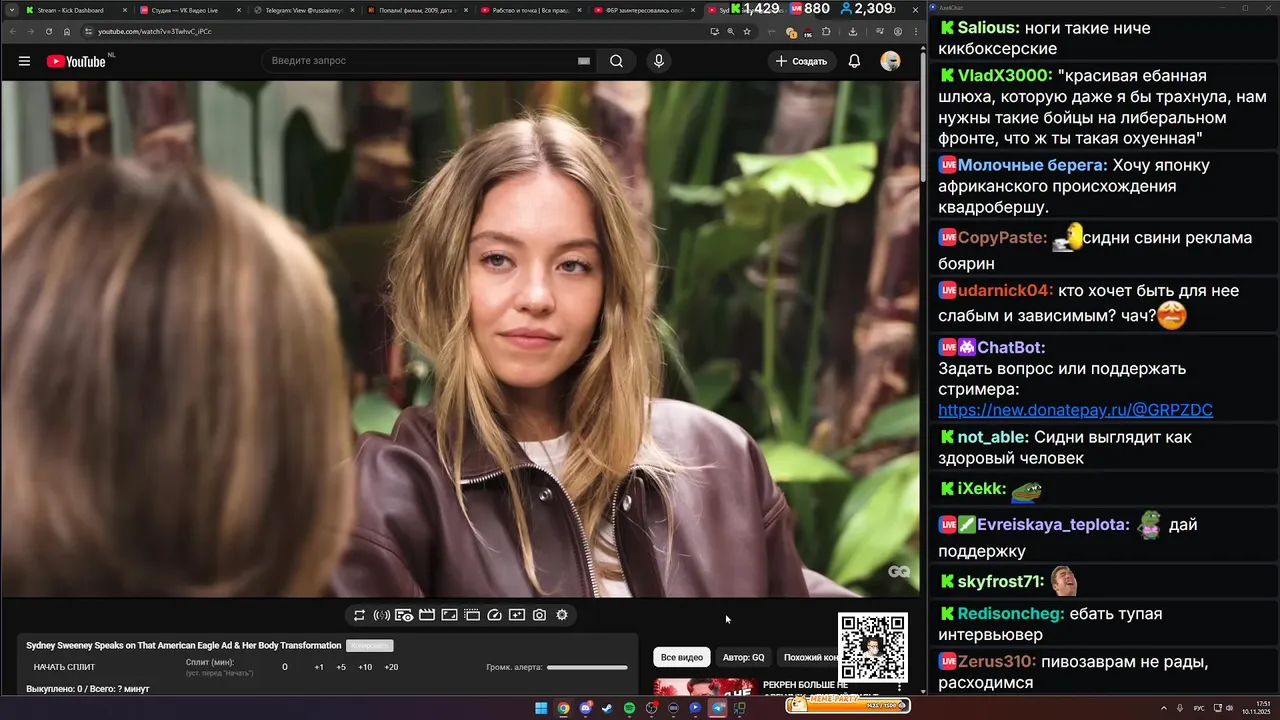
Task: Open YouTube notifications bell
Action: (x=854, y=61)
